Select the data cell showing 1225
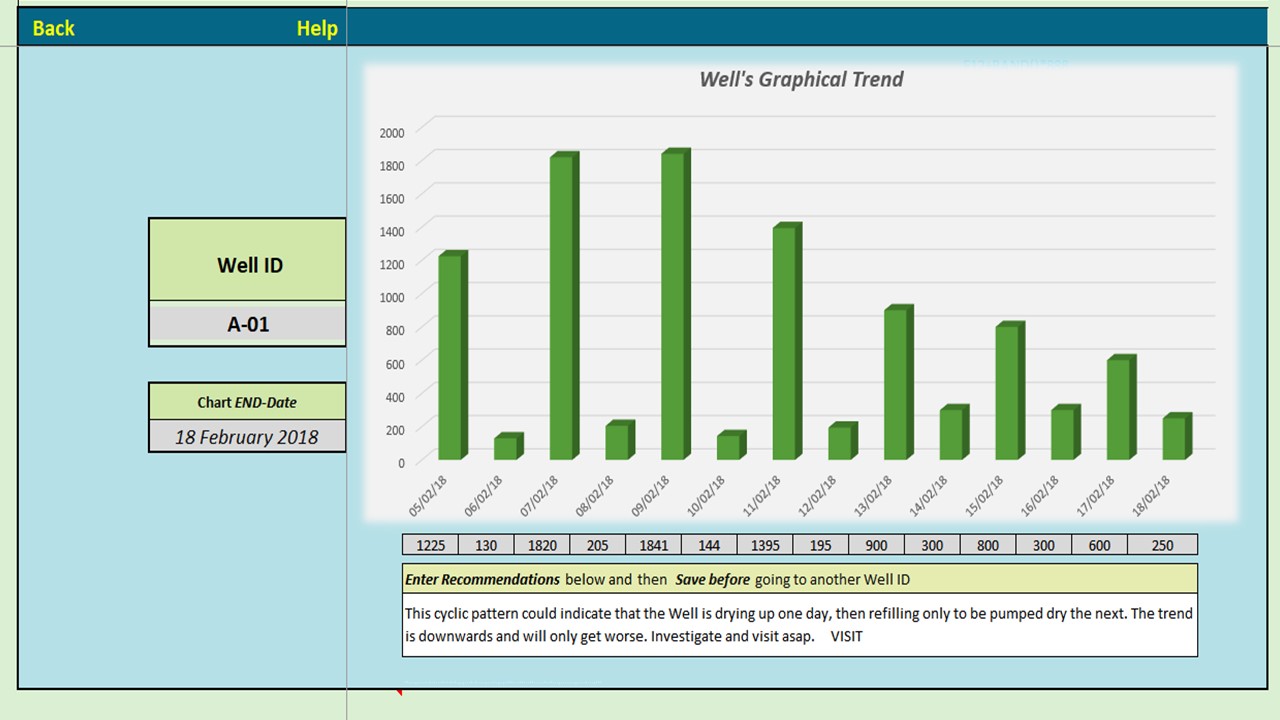1280x720 pixels. (x=430, y=545)
